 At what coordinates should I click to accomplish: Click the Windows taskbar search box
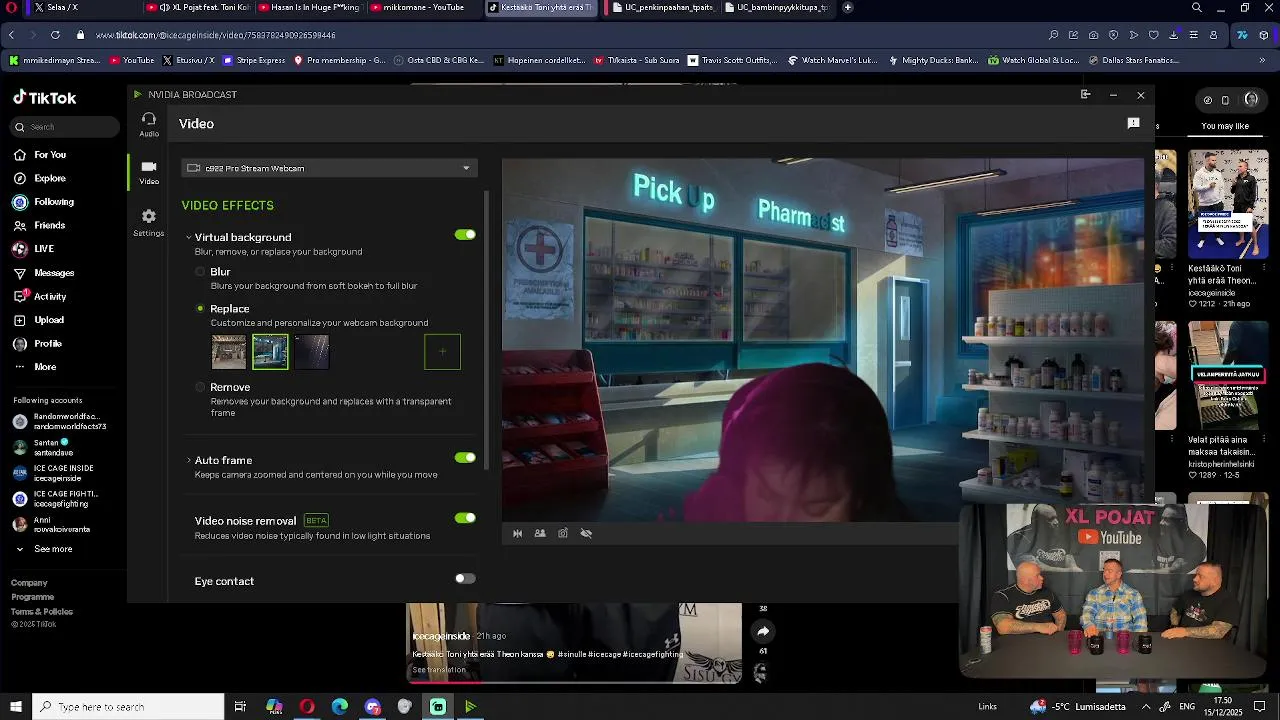(128, 707)
